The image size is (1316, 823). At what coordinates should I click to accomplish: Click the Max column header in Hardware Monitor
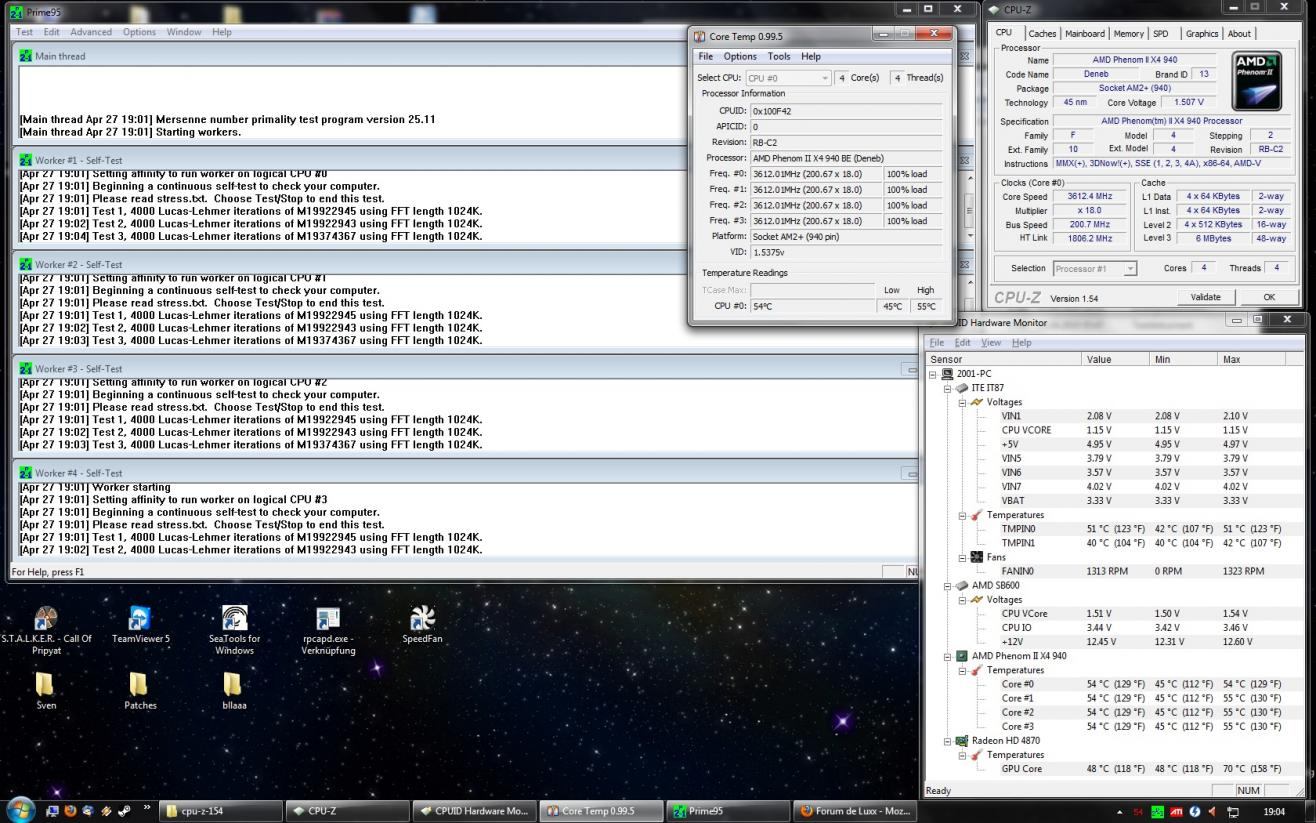point(1251,358)
